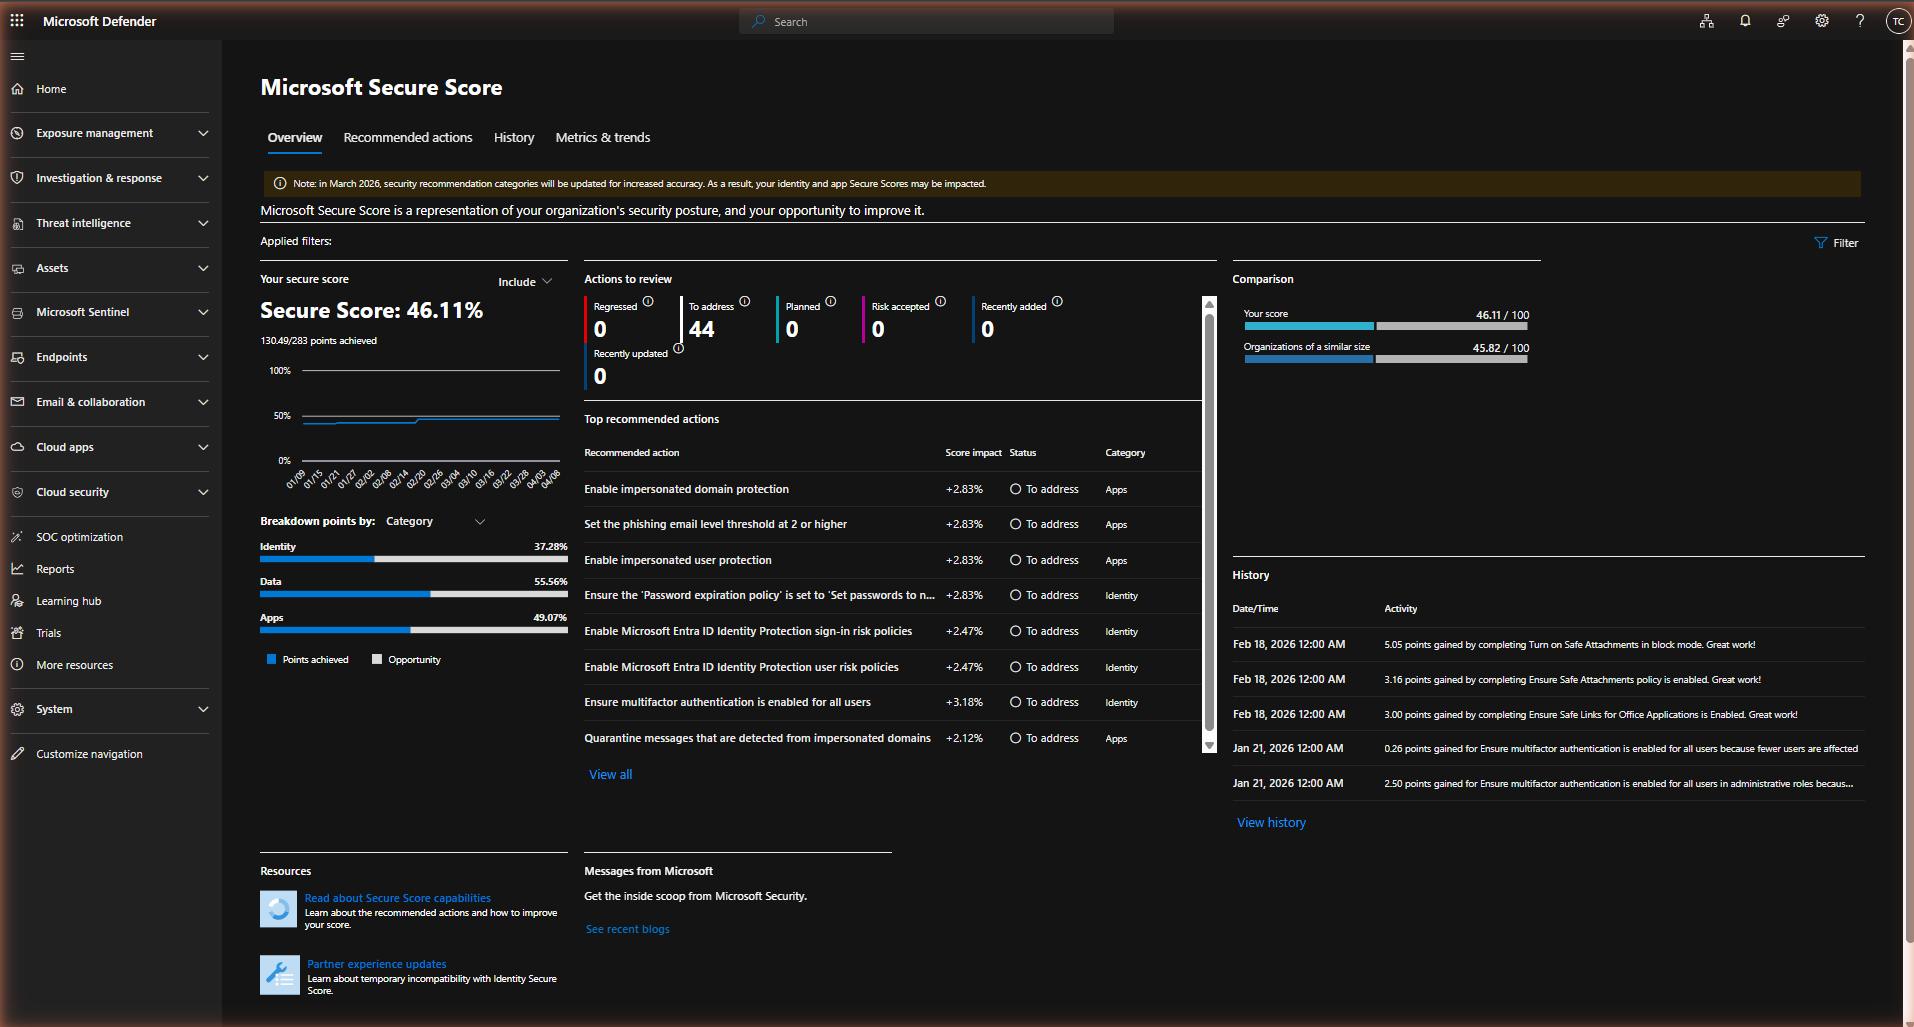Click the Cloud apps cloud icon
Viewport: 1914px width, 1027px height.
tap(17, 447)
